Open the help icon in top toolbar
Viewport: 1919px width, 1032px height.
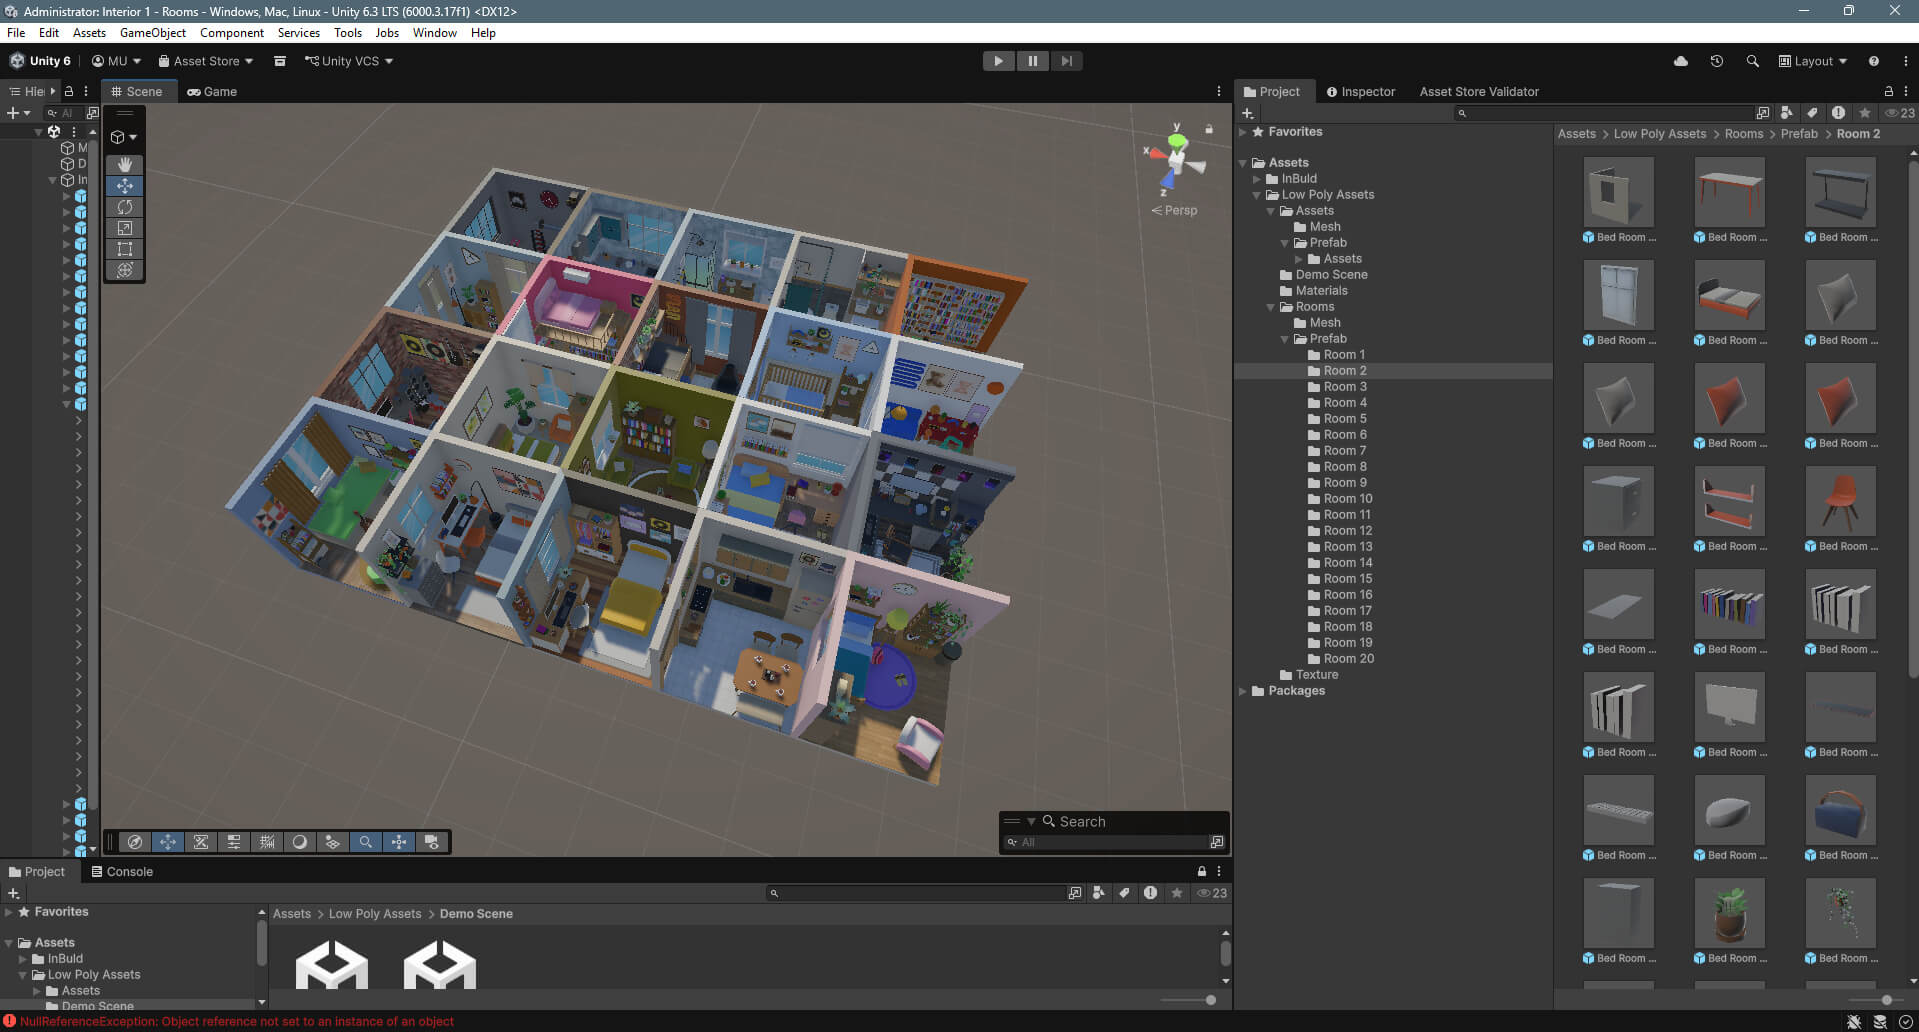1874,61
